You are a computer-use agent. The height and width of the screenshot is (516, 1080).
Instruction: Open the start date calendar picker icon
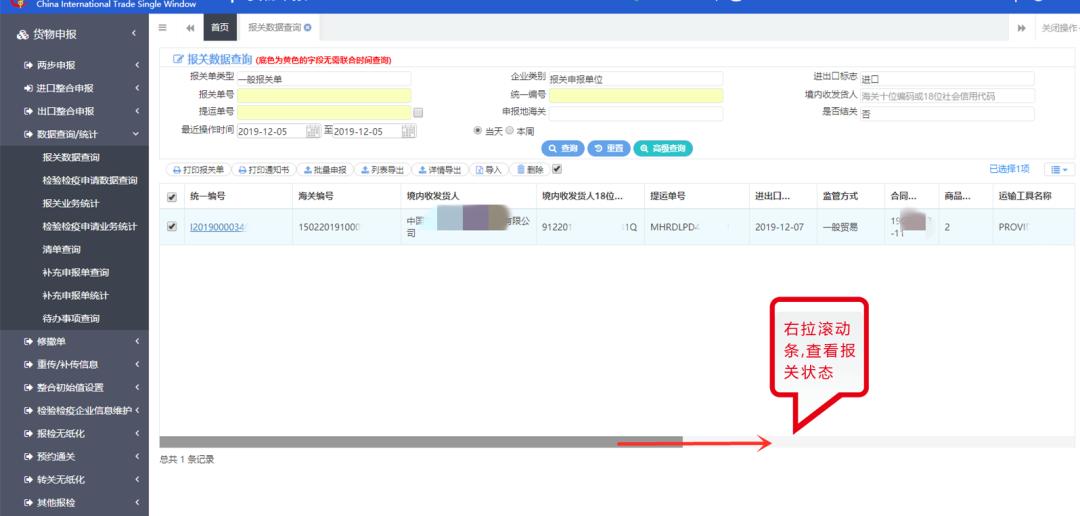point(313,131)
